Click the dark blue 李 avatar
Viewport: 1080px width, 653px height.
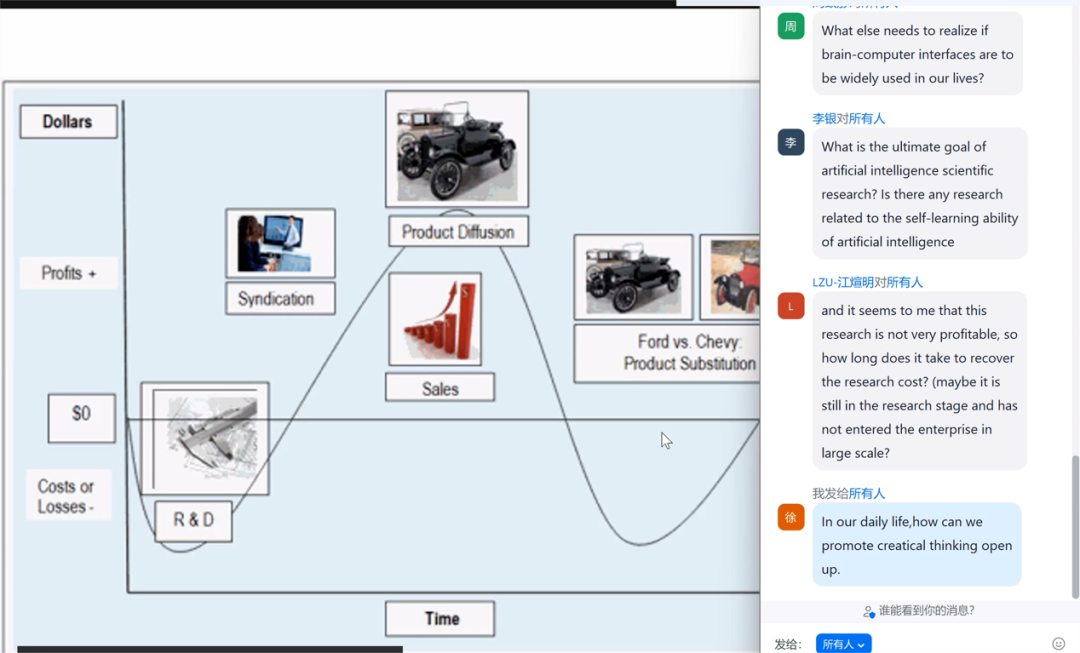click(791, 143)
